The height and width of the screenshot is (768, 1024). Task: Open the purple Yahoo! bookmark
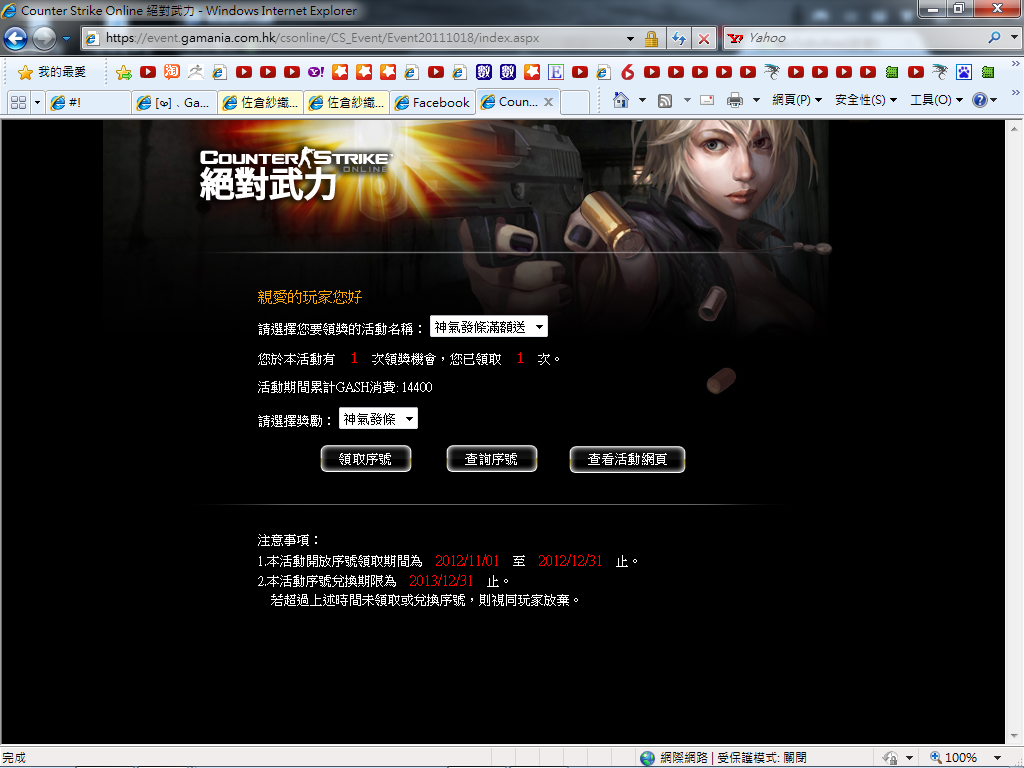(315, 72)
